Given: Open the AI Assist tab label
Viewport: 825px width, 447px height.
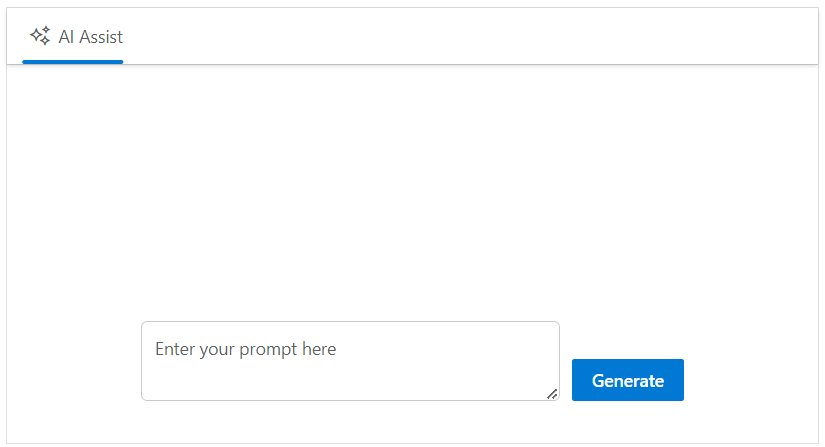Looking at the screenshot, I should click(x=91, y=37).
